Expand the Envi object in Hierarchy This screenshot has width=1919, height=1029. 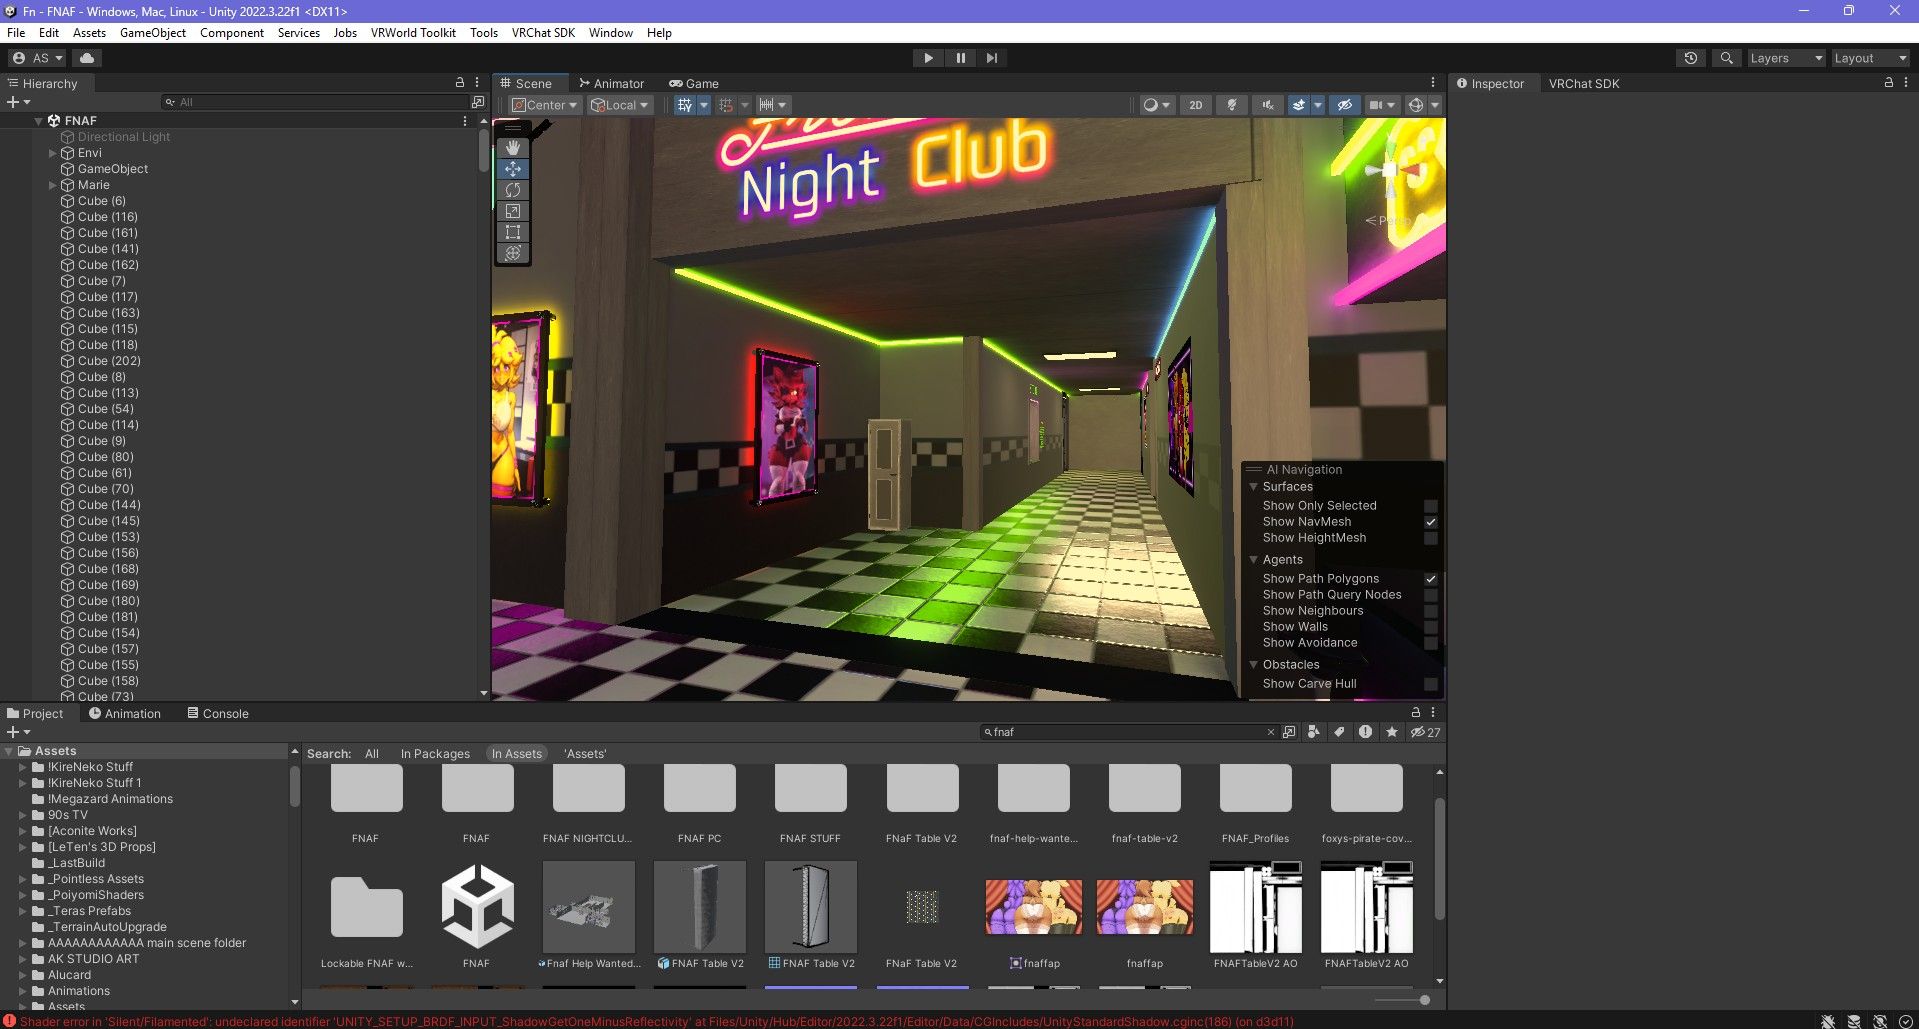point(52,153)
